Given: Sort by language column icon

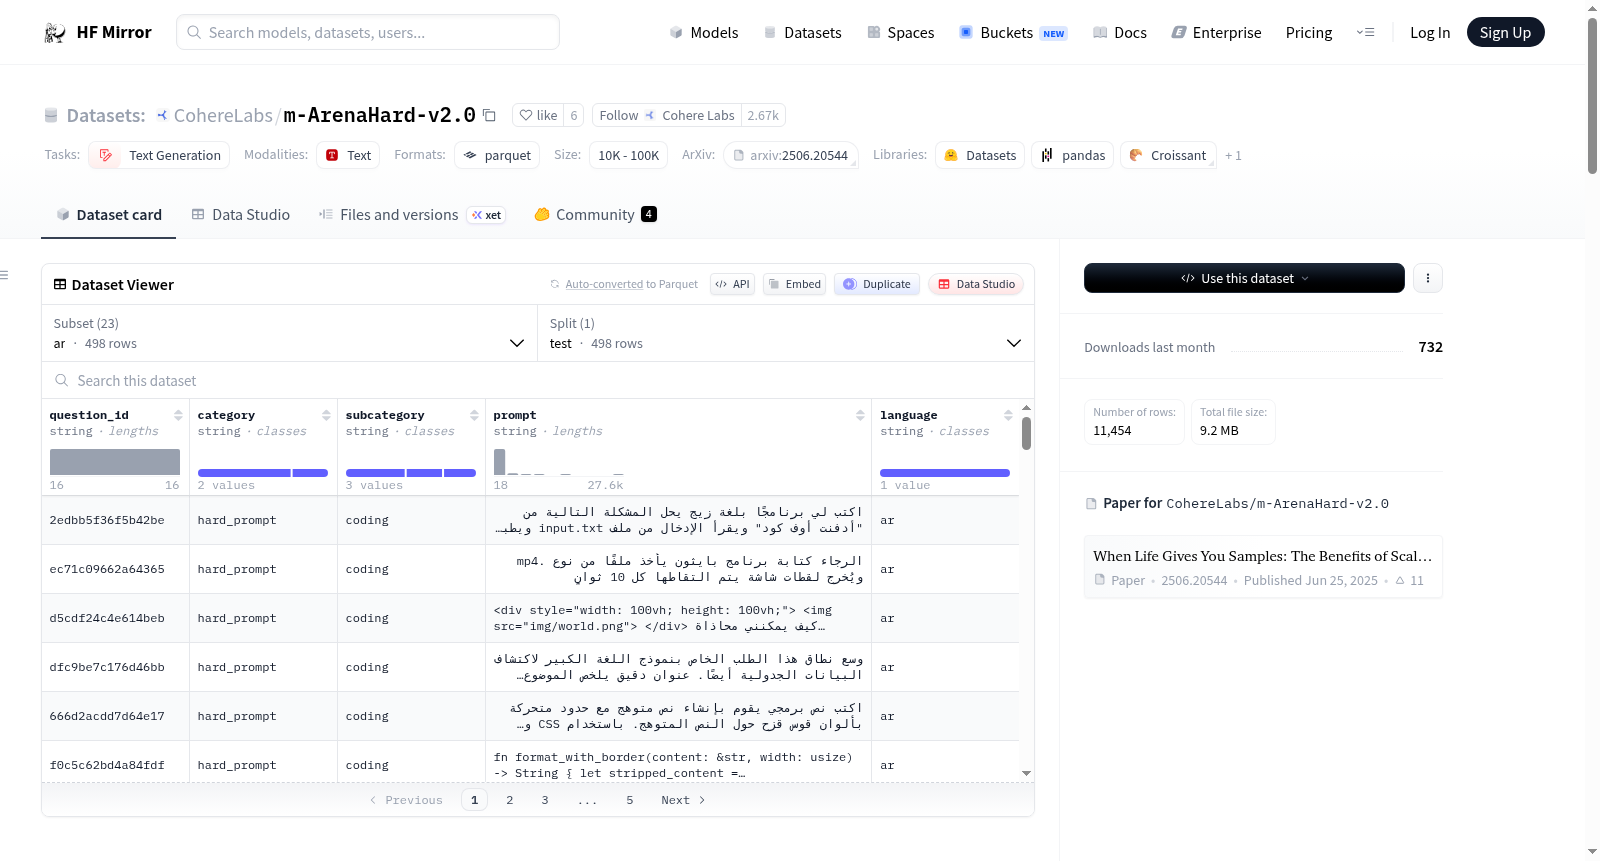Looking at the screenshot, I should 1008,415.
